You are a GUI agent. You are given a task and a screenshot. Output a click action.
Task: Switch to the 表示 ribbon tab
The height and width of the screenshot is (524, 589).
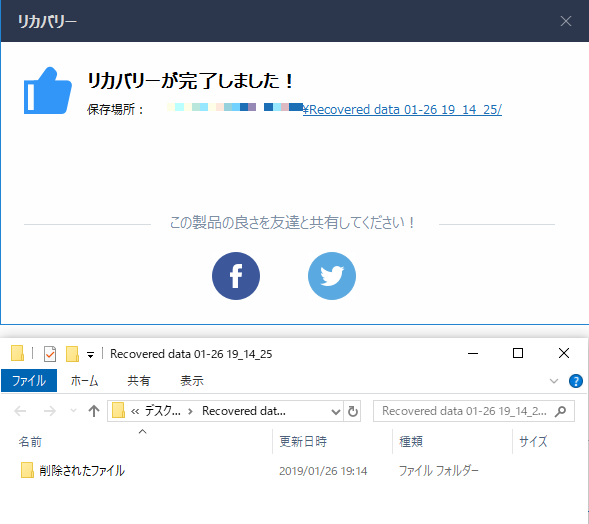[192, 381]
